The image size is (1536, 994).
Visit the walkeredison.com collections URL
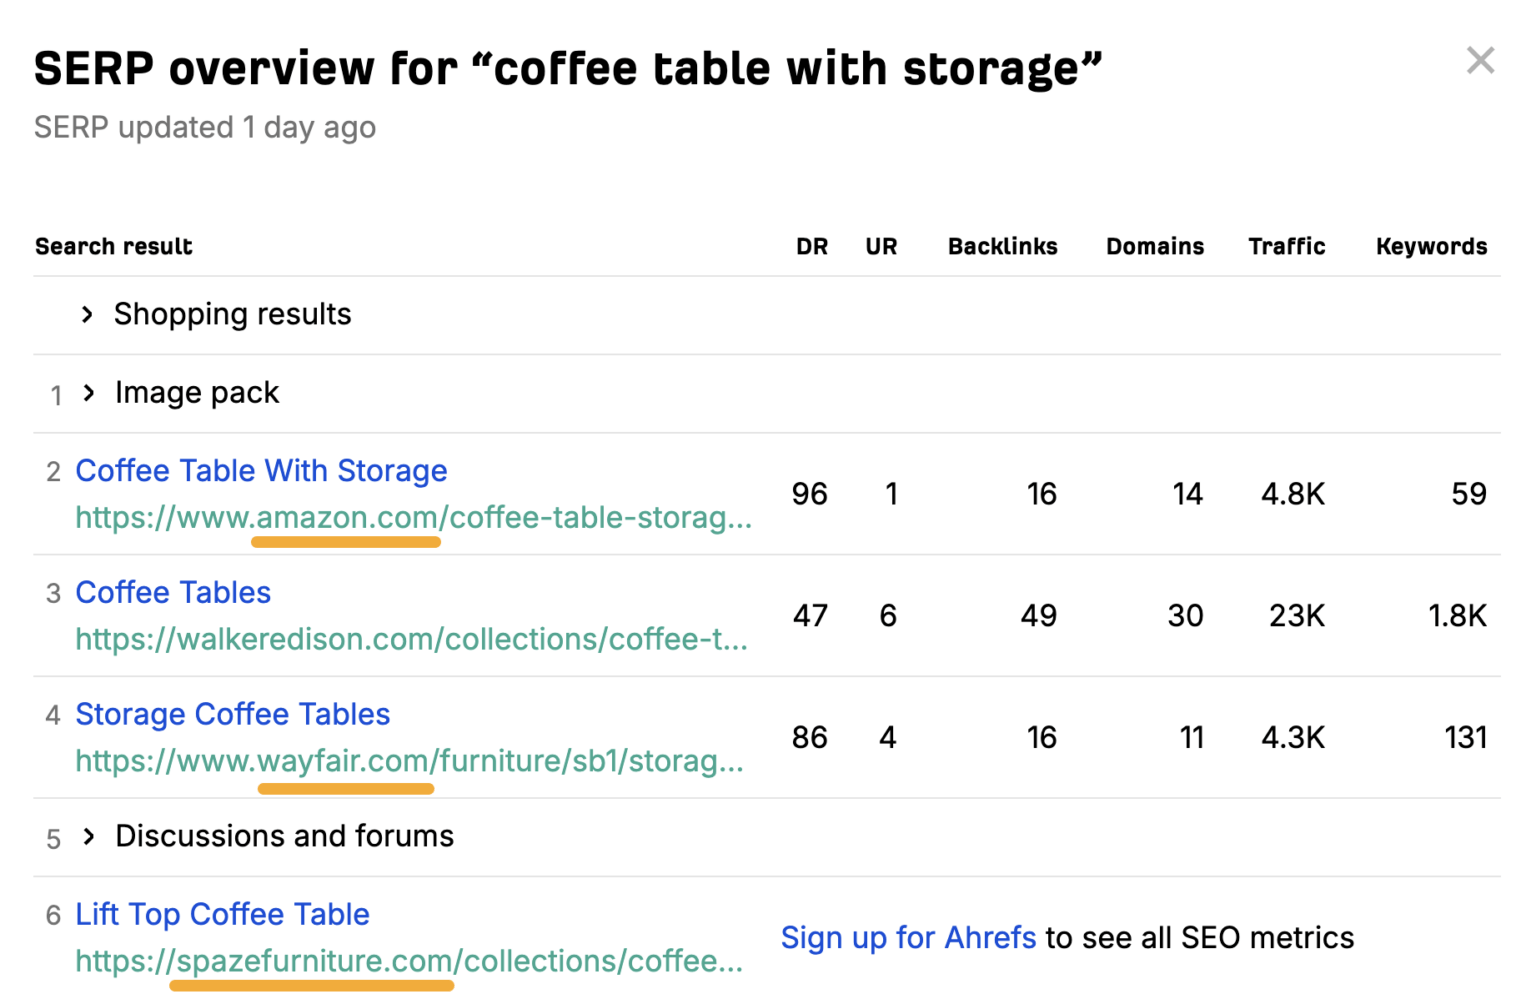click(411, 640)
